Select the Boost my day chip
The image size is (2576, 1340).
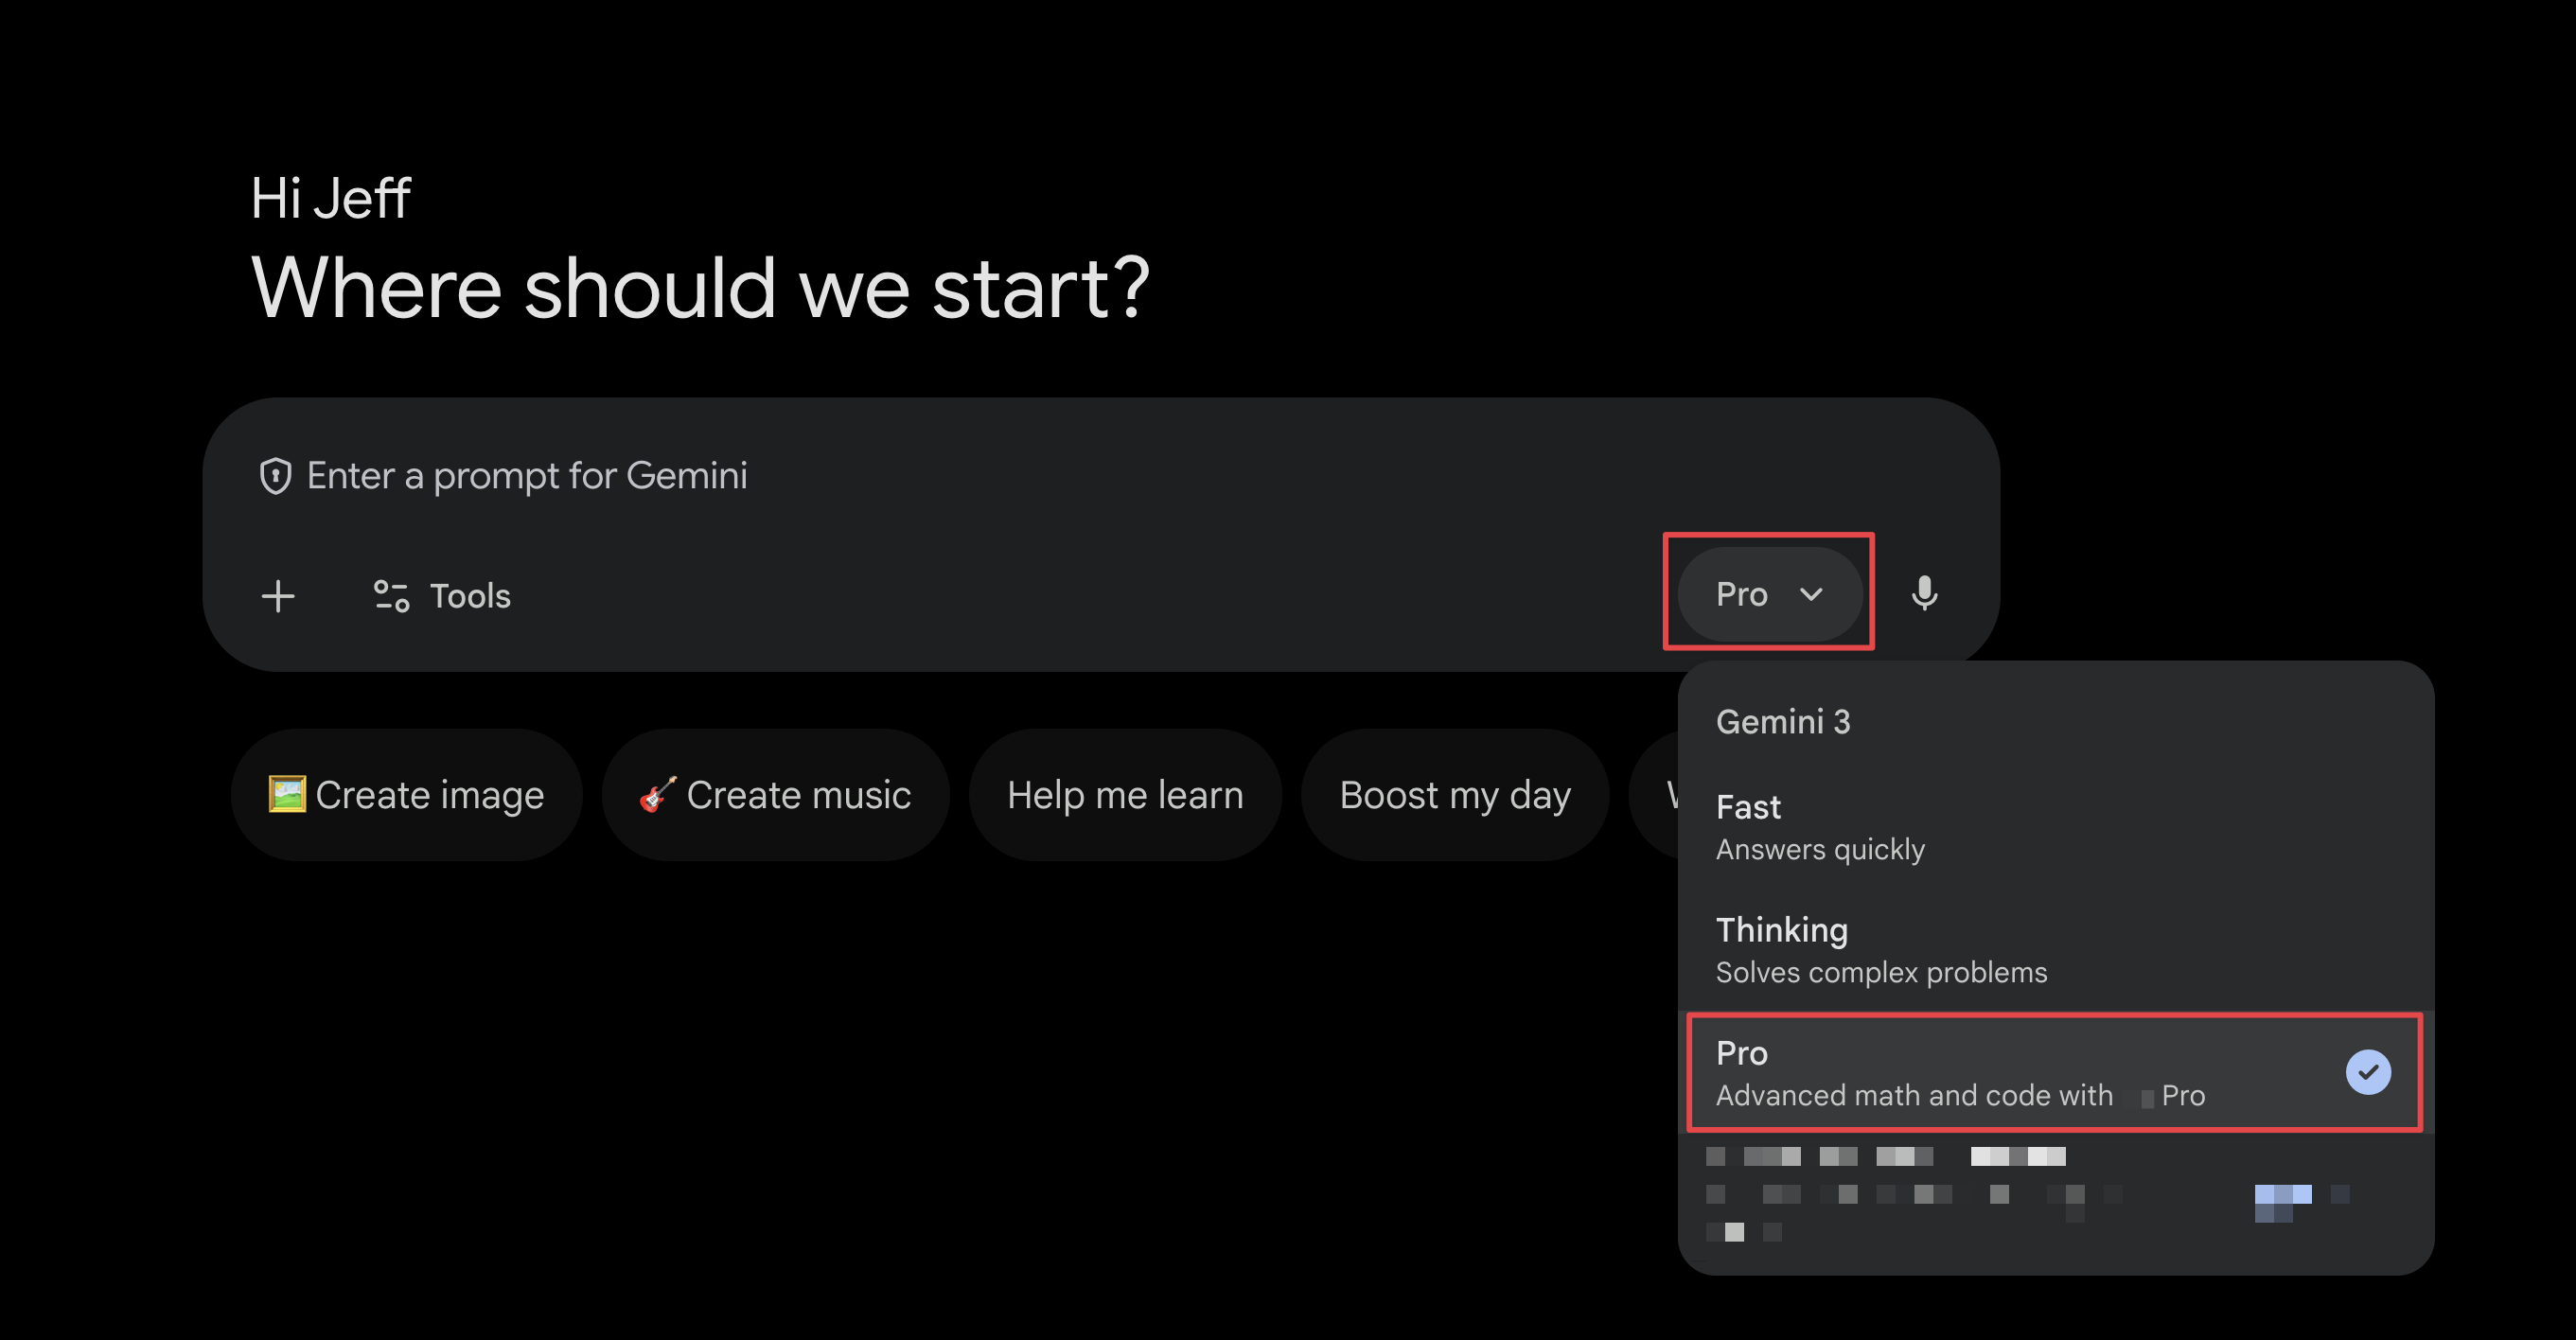click(x=1455, y=795)
